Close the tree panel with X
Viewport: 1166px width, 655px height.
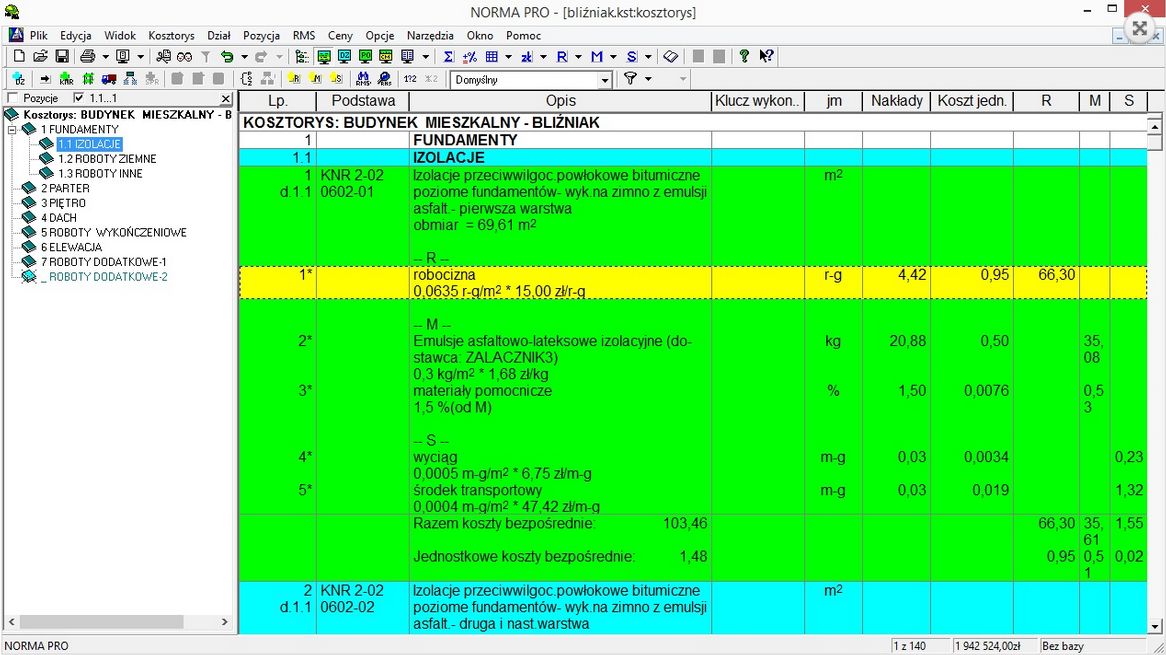[226, 98]
